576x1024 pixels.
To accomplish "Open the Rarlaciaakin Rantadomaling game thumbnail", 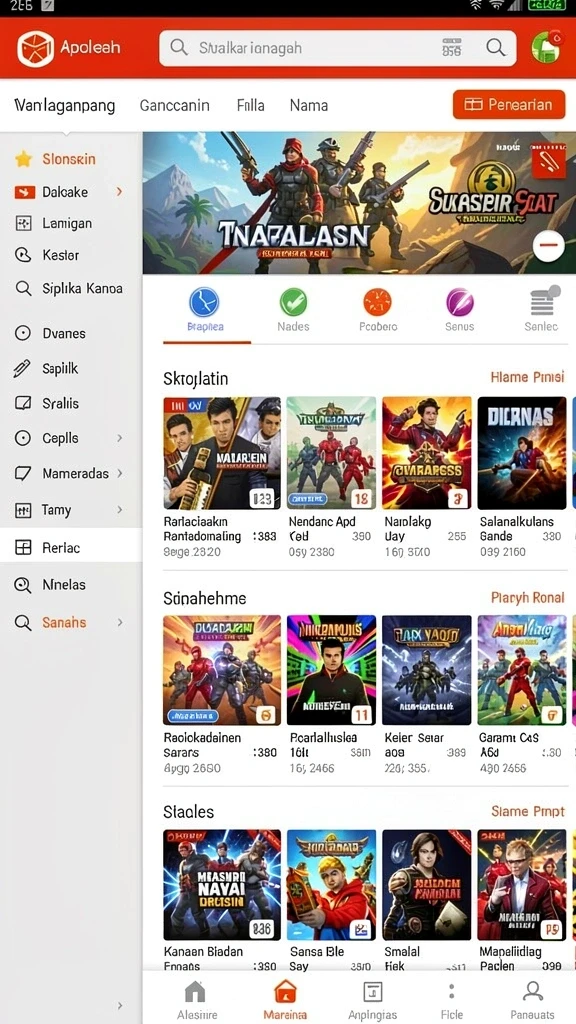I will (x=222, y=453).
